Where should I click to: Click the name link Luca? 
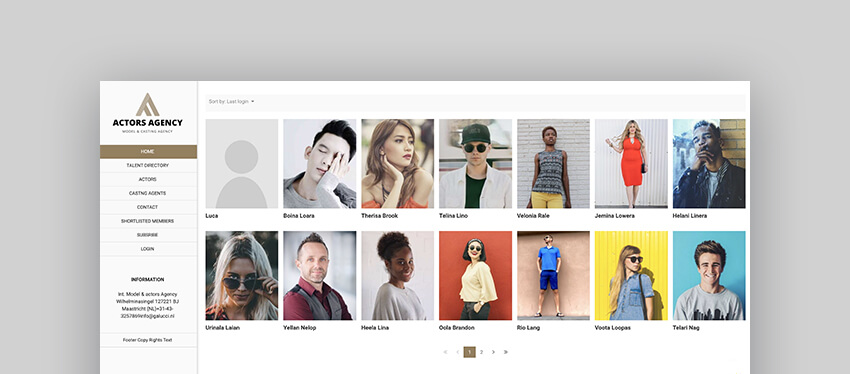coord(211,216)
